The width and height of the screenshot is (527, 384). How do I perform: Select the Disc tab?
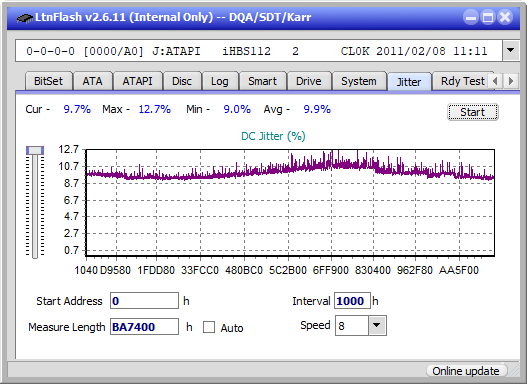pos(182,81)
